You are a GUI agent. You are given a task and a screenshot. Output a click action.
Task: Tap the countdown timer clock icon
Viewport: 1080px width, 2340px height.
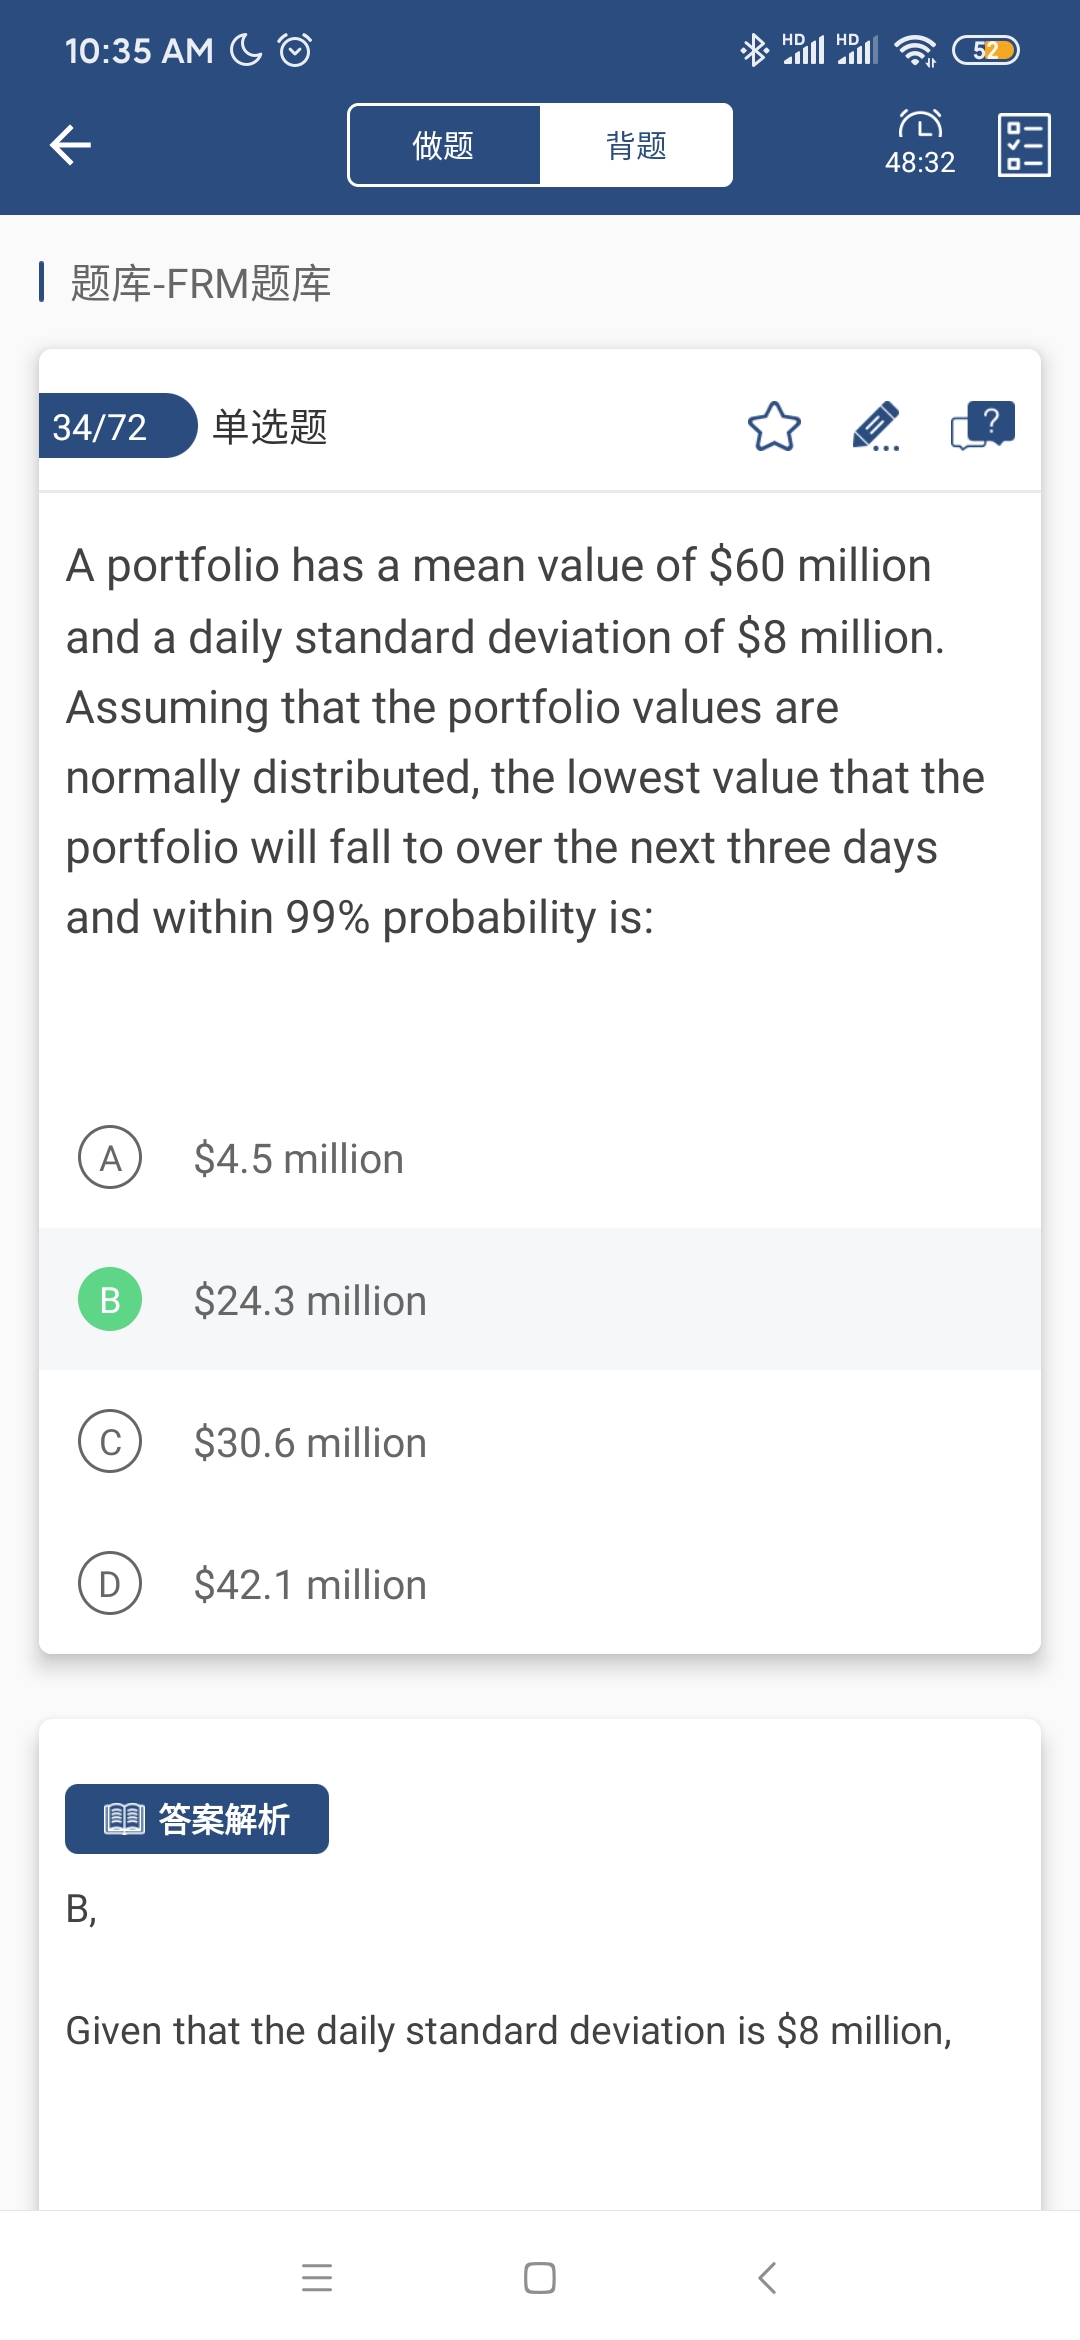(x=920, y=125)
